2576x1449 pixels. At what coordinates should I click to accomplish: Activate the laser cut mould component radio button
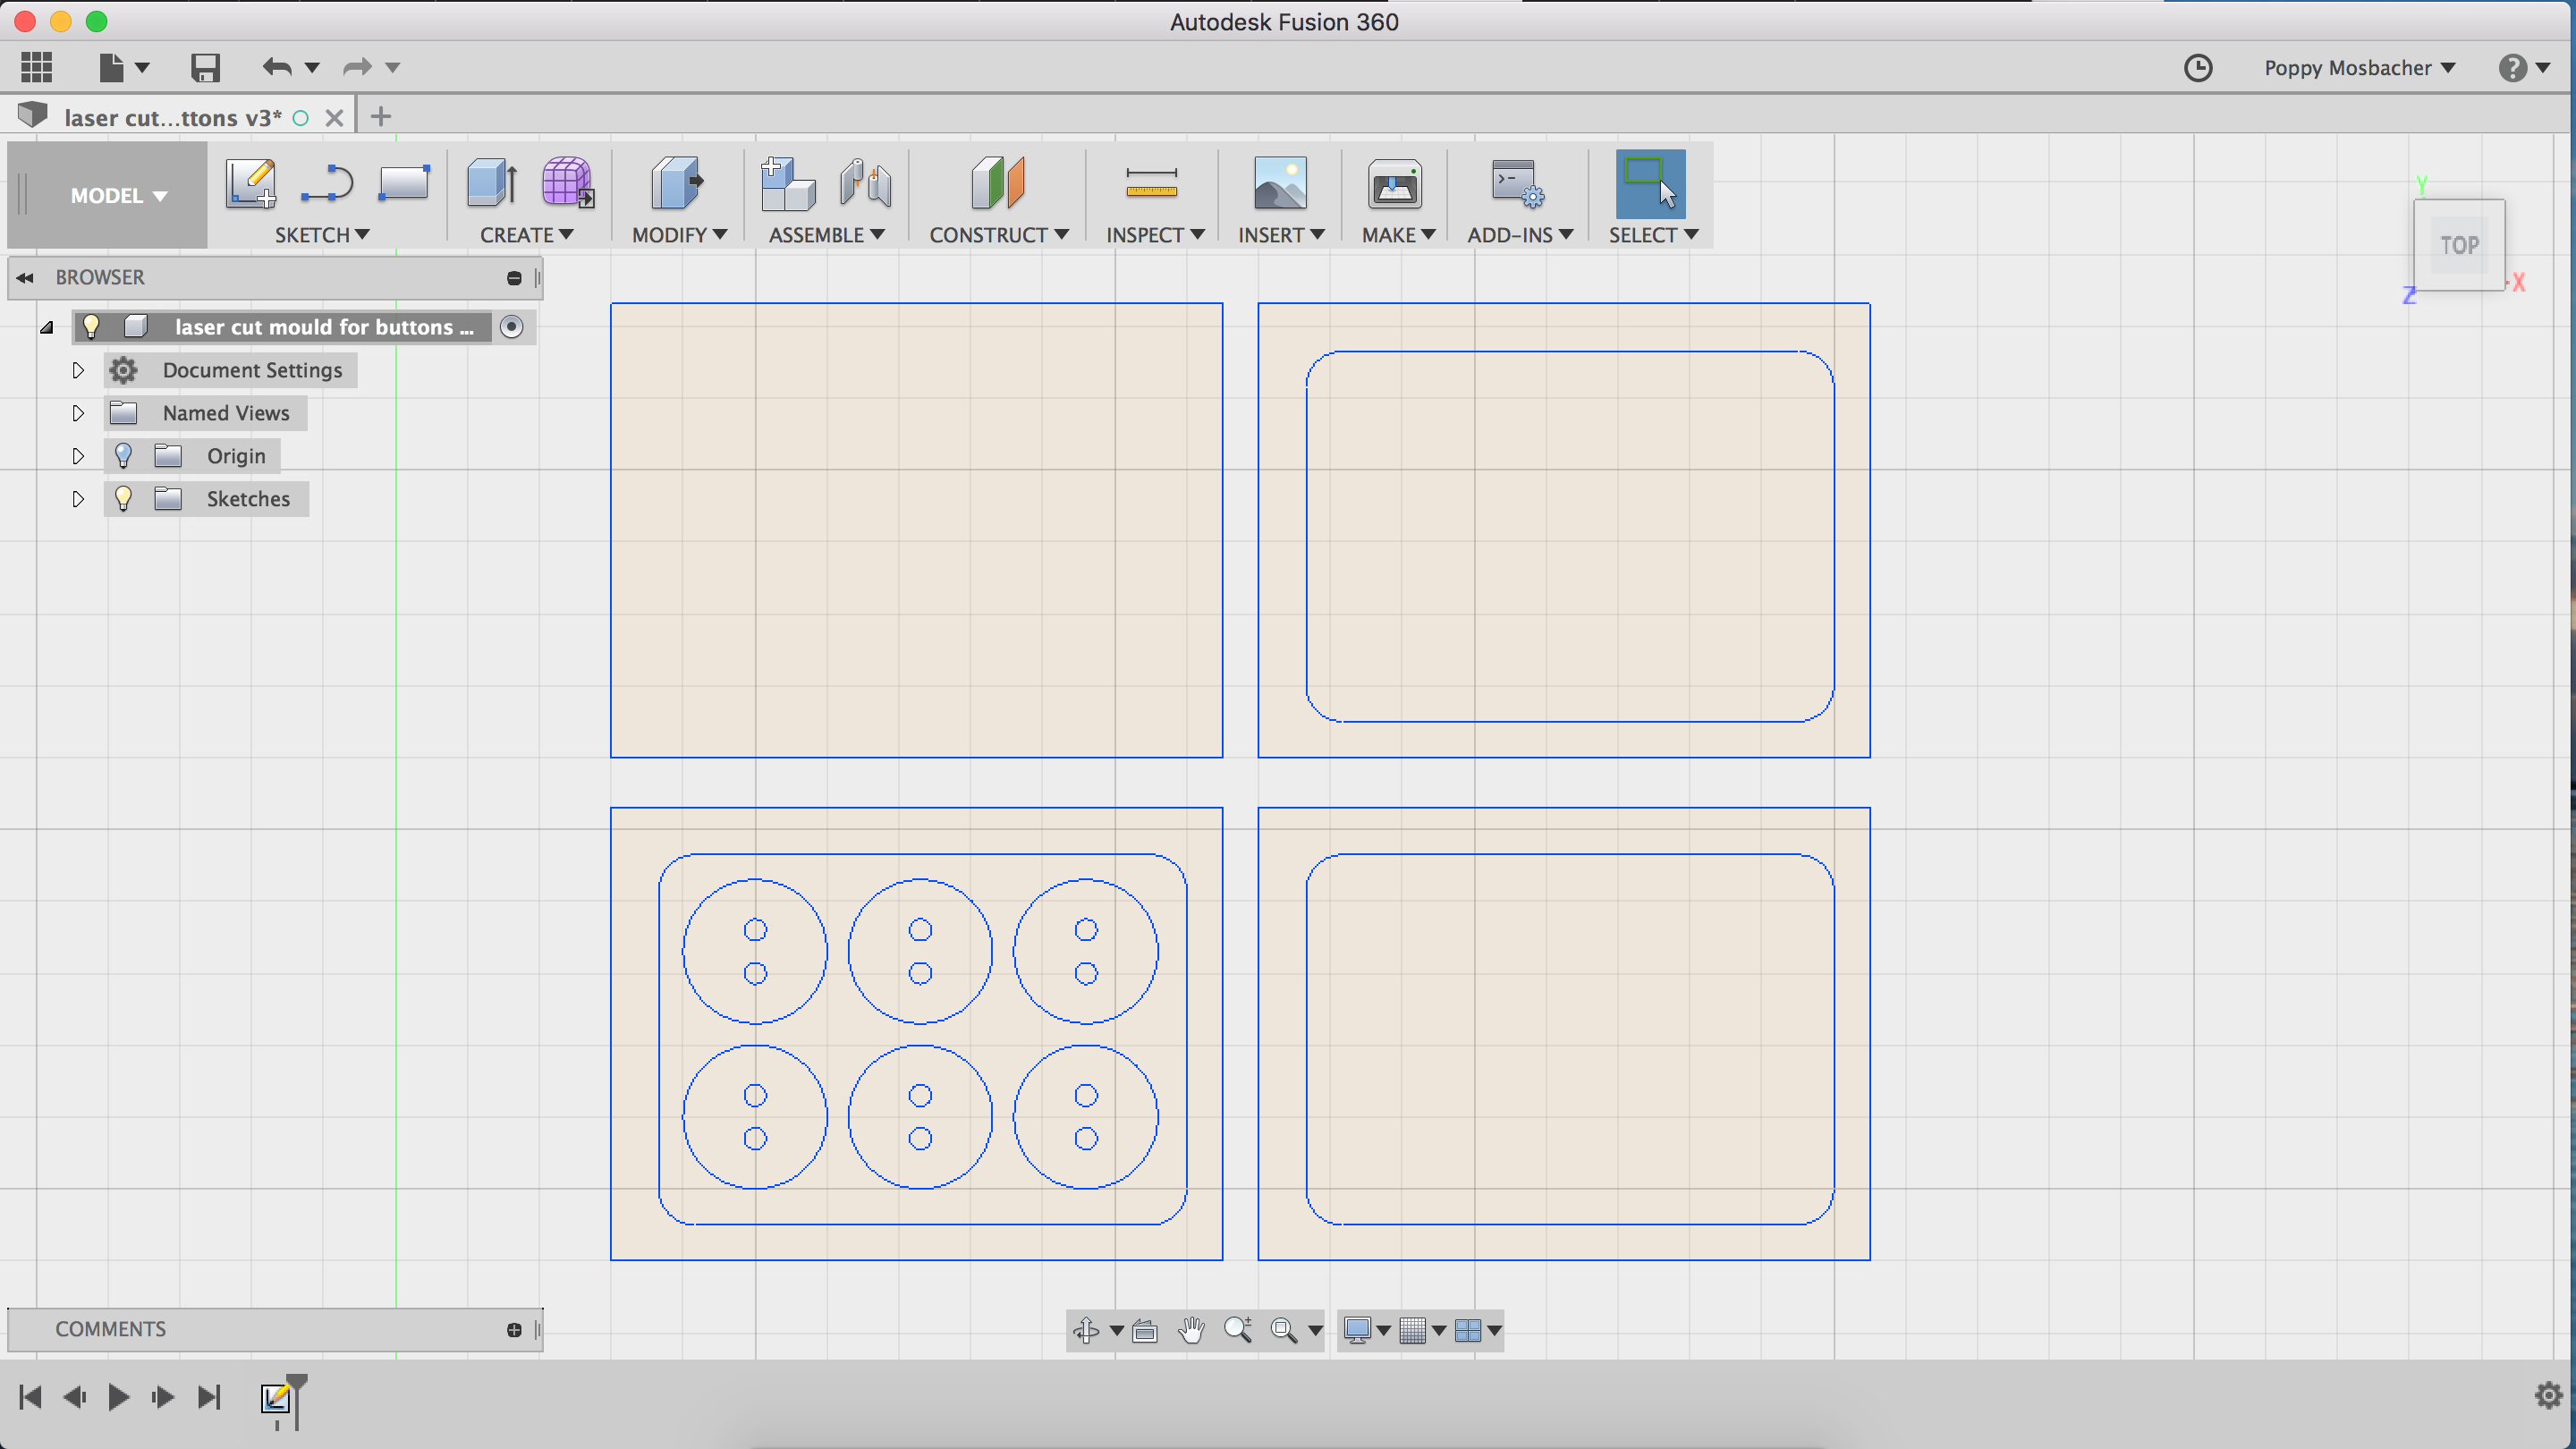(511, 327)
